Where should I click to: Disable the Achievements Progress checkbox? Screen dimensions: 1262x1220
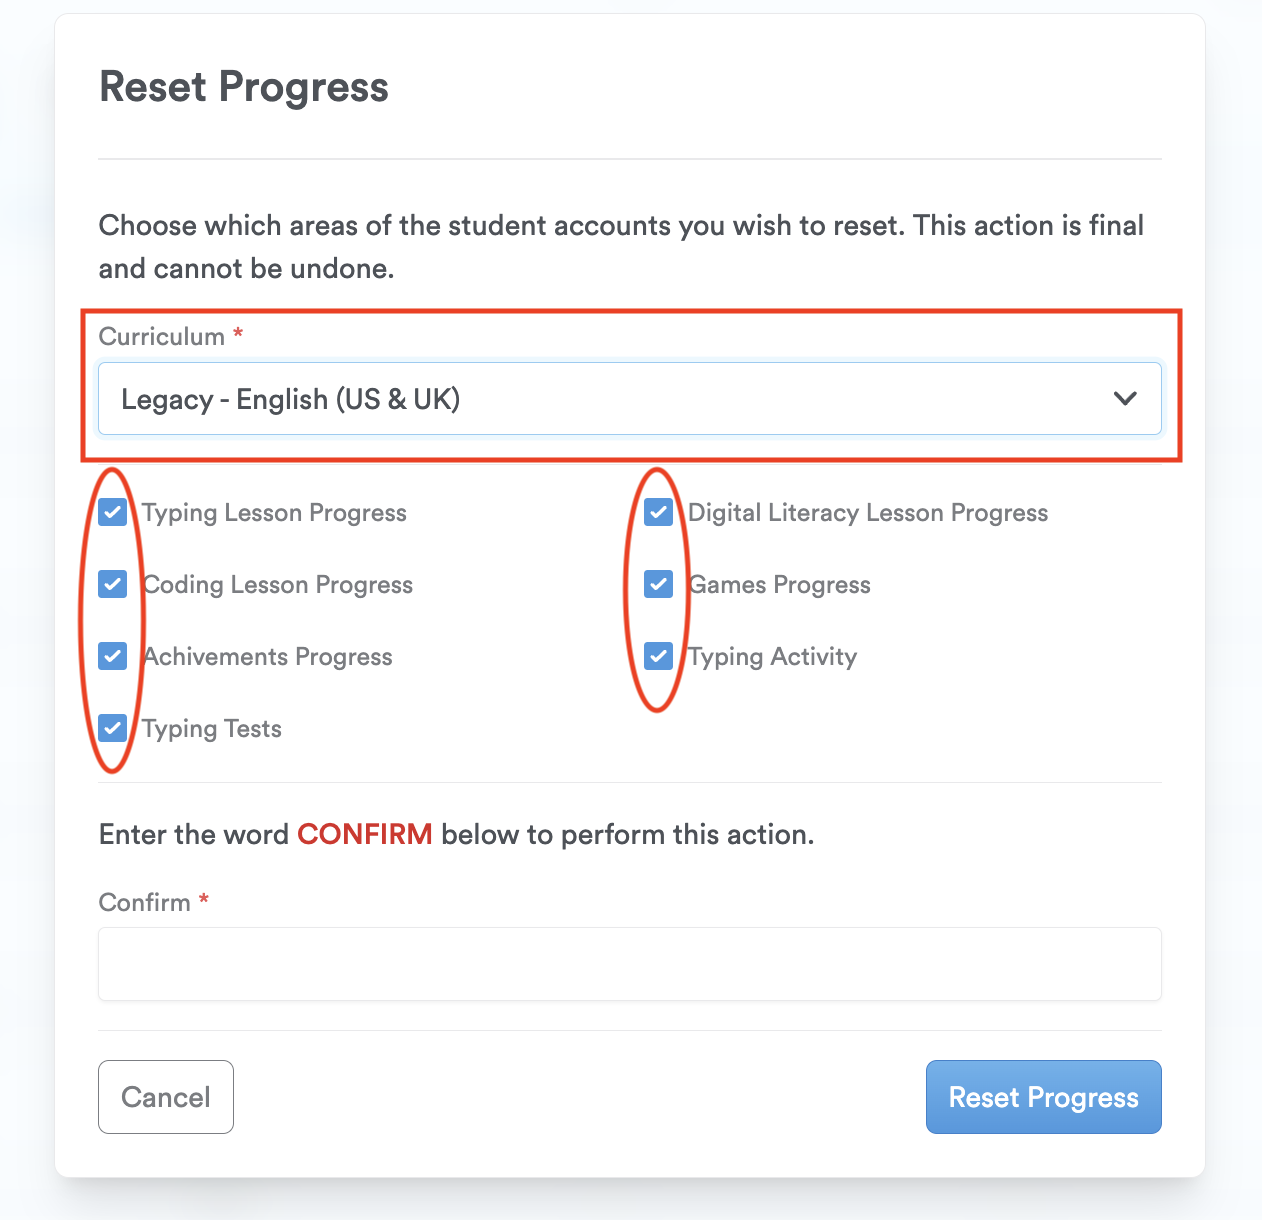click(113, 657)
